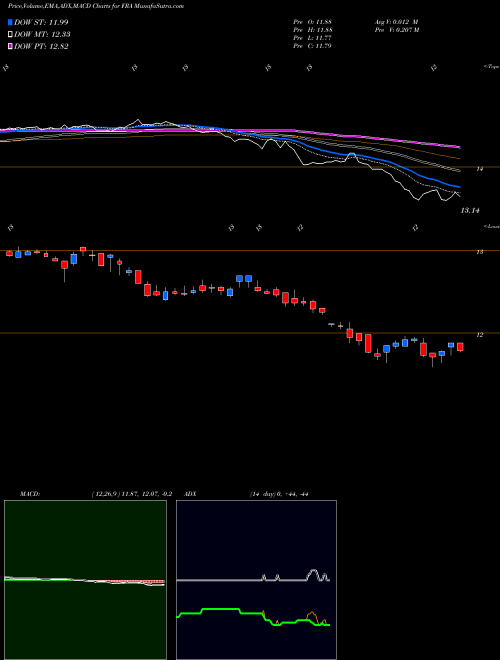Open the dark blue ADX indicator chart panel
The height and width of the screenshot is (660, 500).
[x=256, y=580]
